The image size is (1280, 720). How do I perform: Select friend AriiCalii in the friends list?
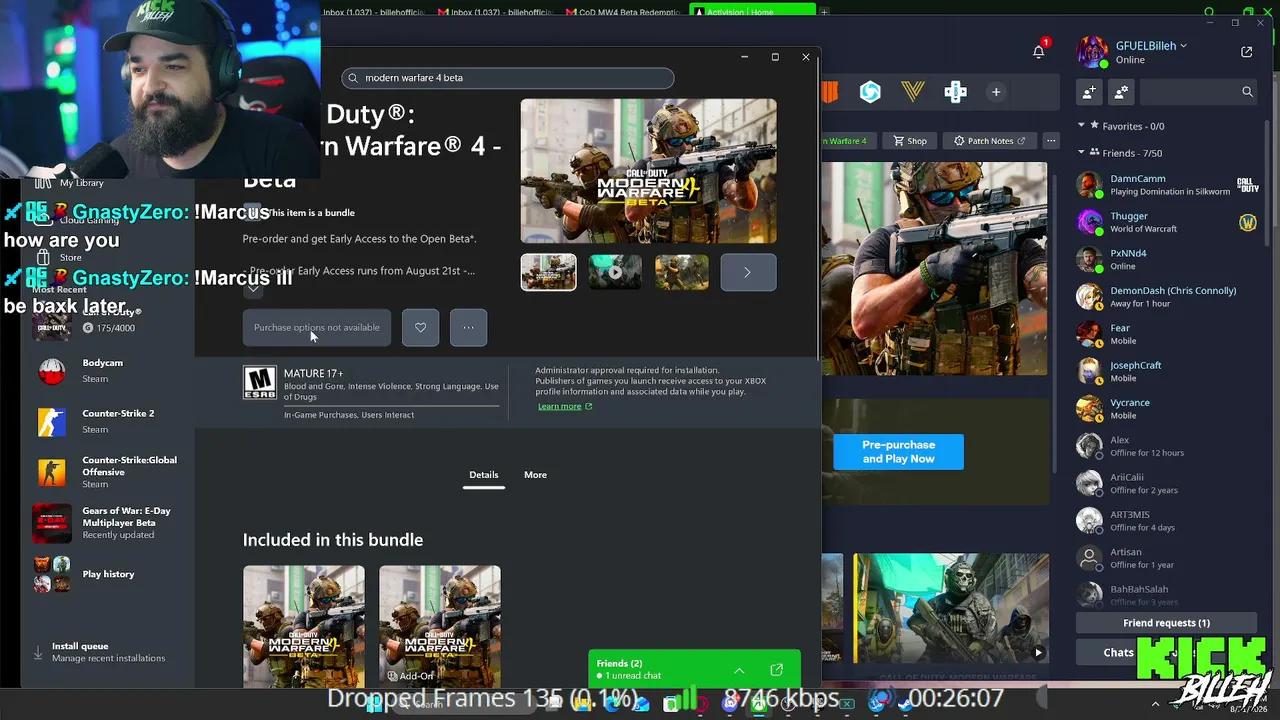pyautogui.click(x=1166, y=484)
